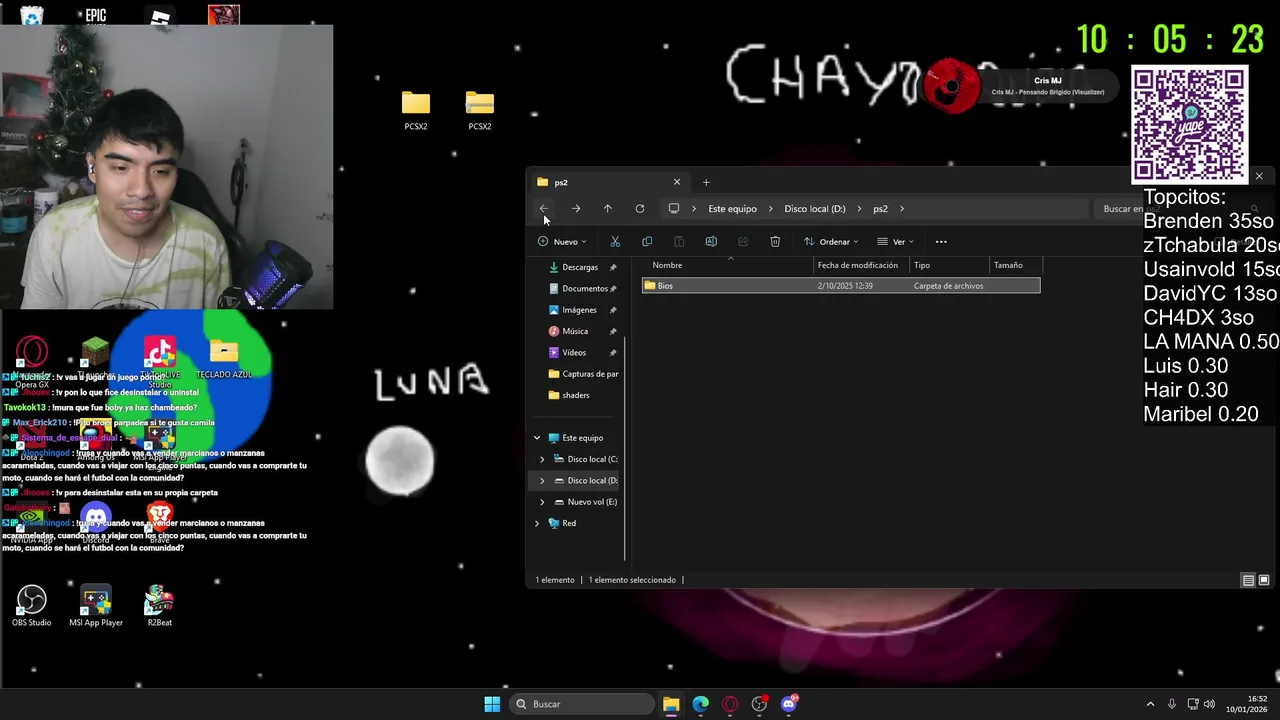The width and height of the screenshot is (1280, 720).
Task: Click the Rename icon in toolbar
Action: coord(711,242)
